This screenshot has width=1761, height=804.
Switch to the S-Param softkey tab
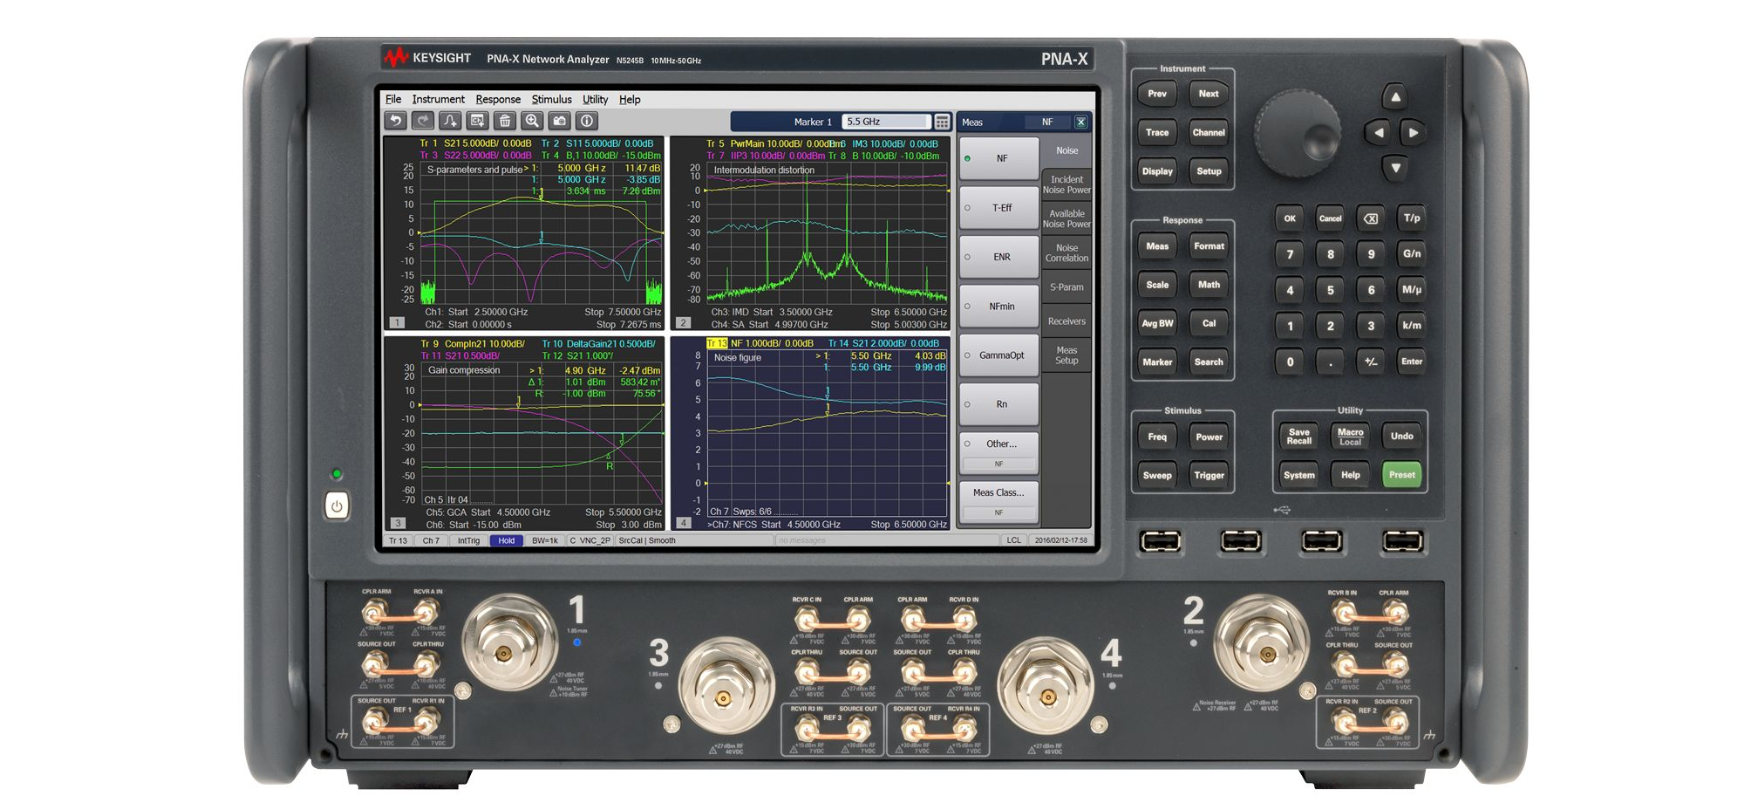[x=1066, y=288]
